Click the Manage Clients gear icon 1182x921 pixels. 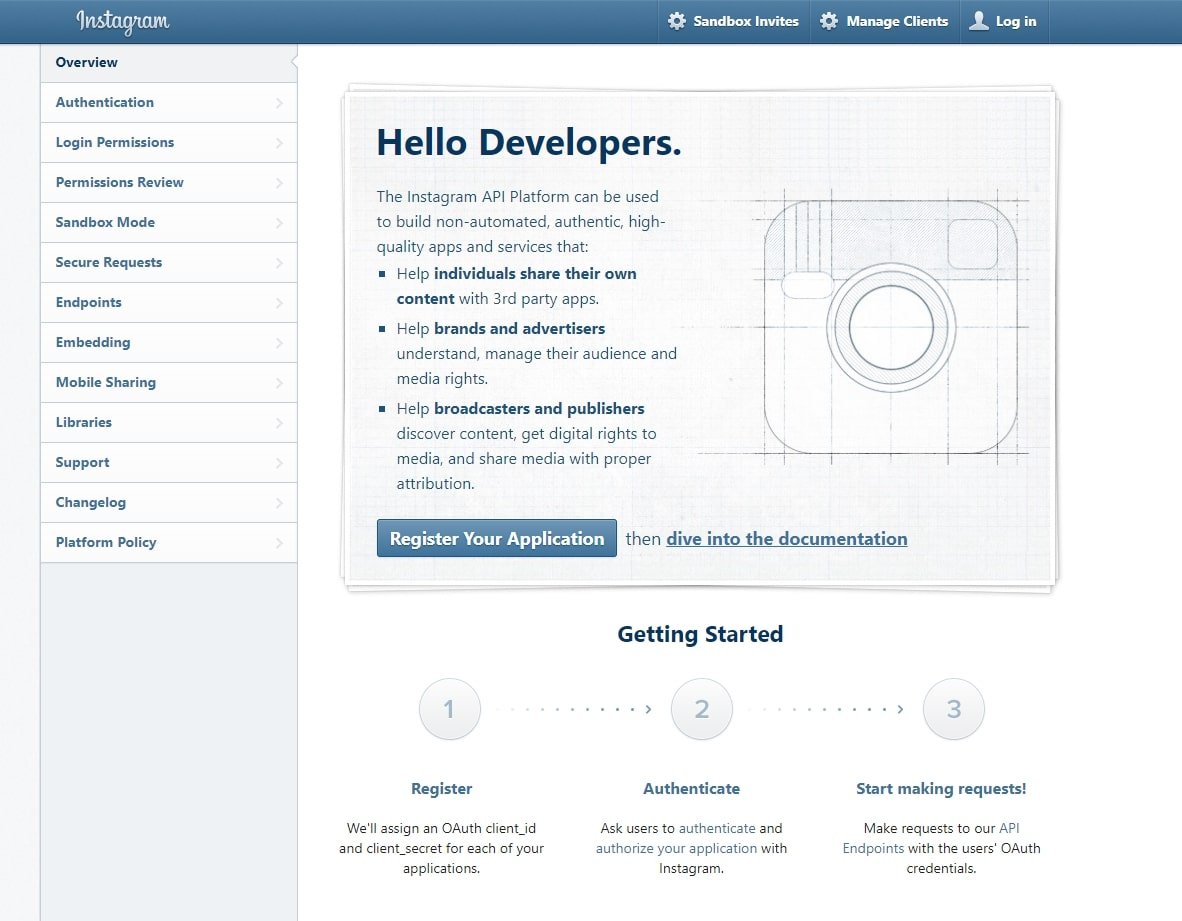(x=829, y=21)
